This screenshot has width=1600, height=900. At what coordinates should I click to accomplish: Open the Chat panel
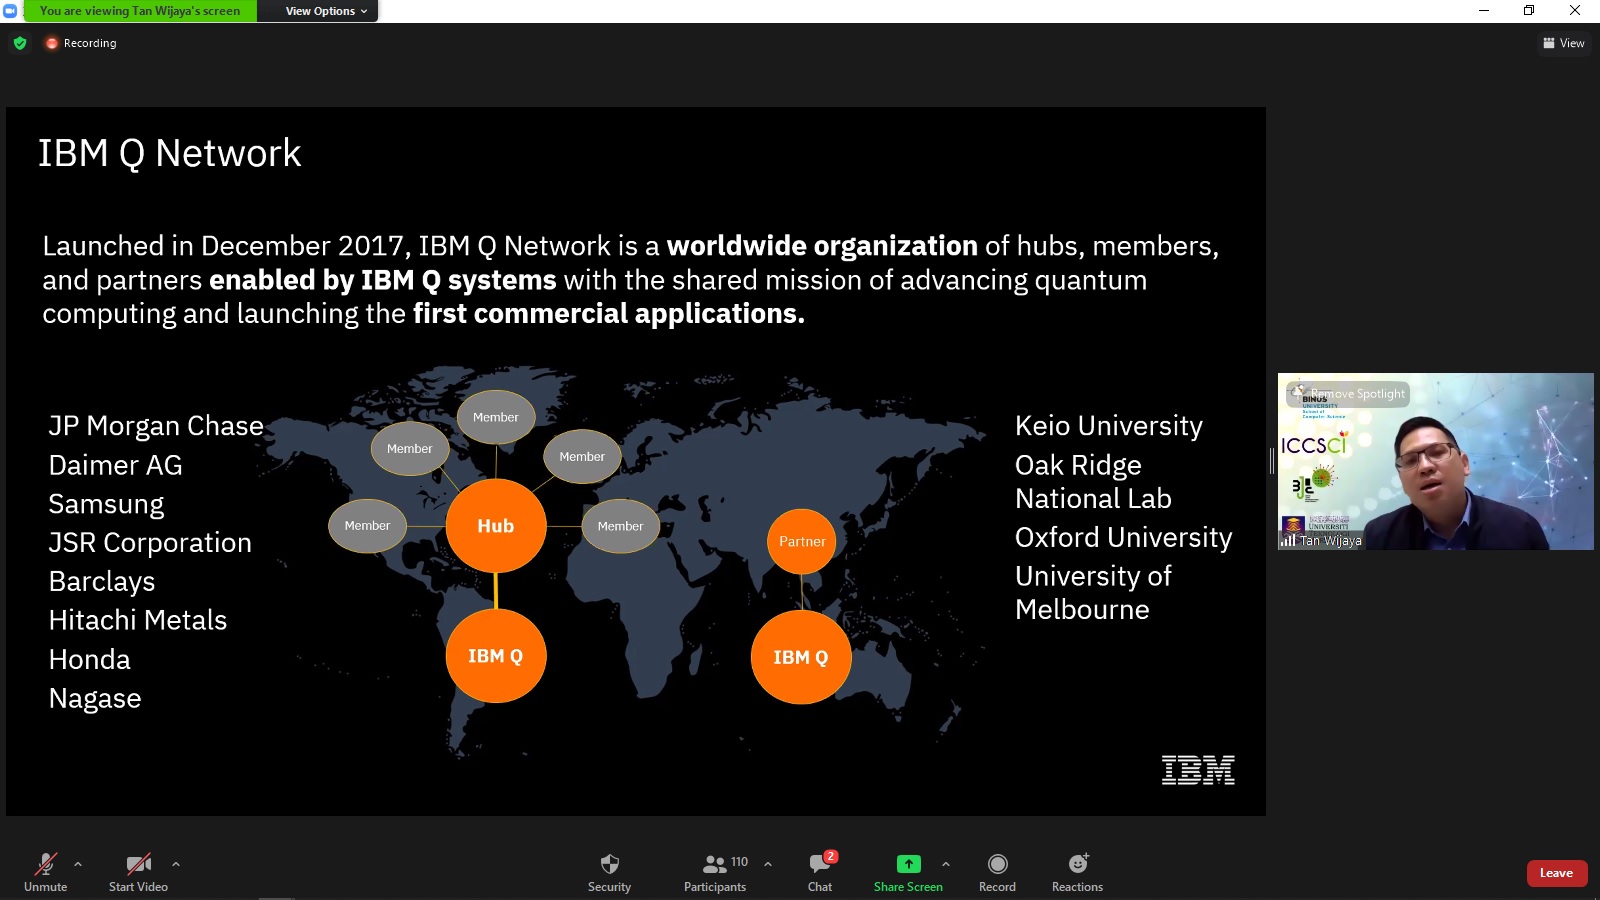coord(820,872)
